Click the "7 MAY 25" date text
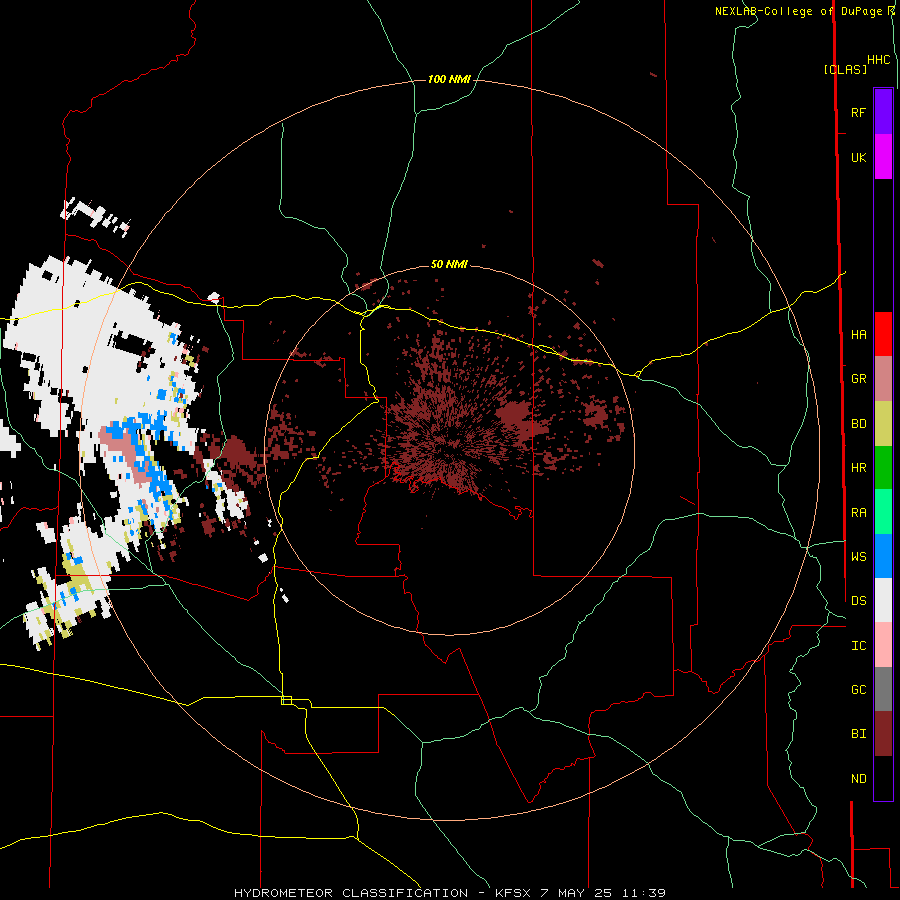This screenshot has width=900, height=900. (x=576, y=893)
